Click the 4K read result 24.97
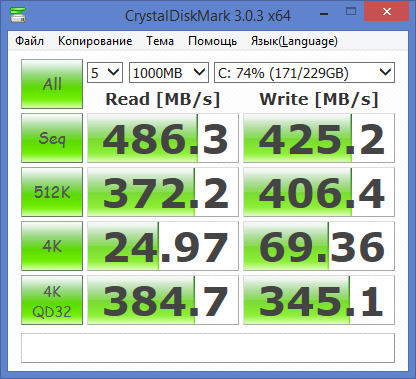This screenshot has height=379, width=416. pos(163,246)
